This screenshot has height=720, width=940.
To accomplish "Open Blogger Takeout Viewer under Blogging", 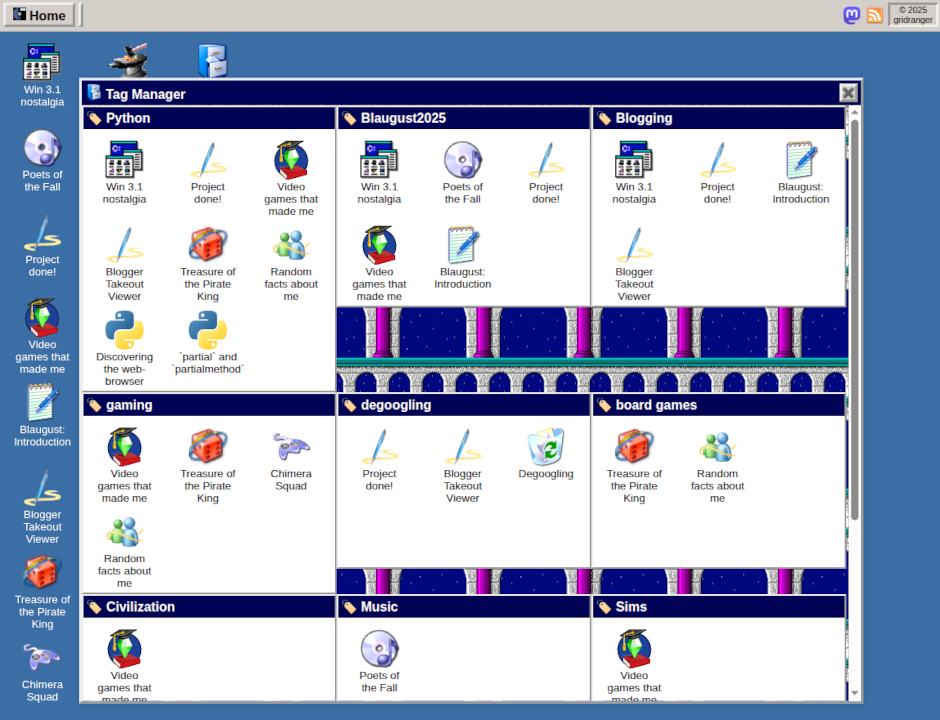I will pos(634,264).
